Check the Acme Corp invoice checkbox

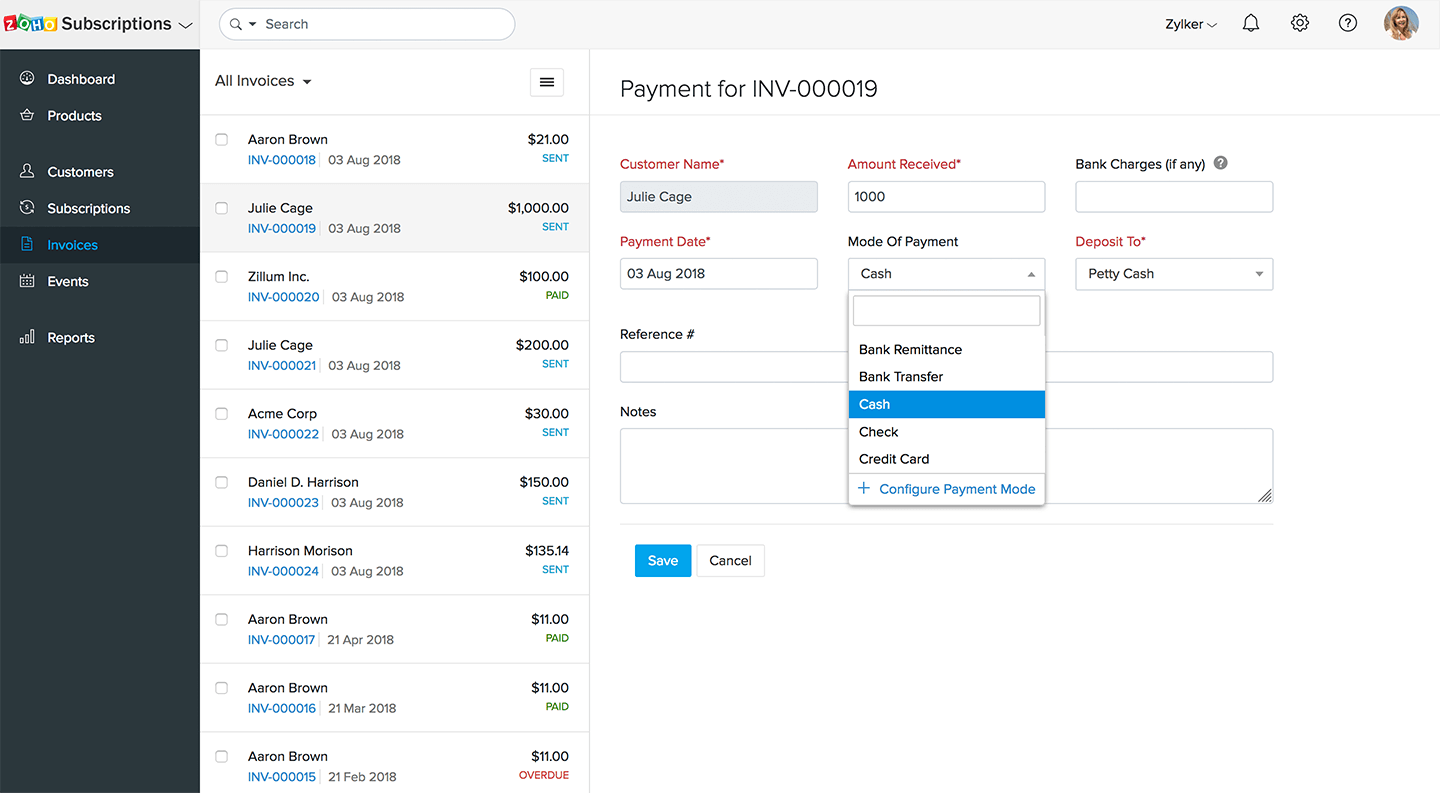pos(222,414)
